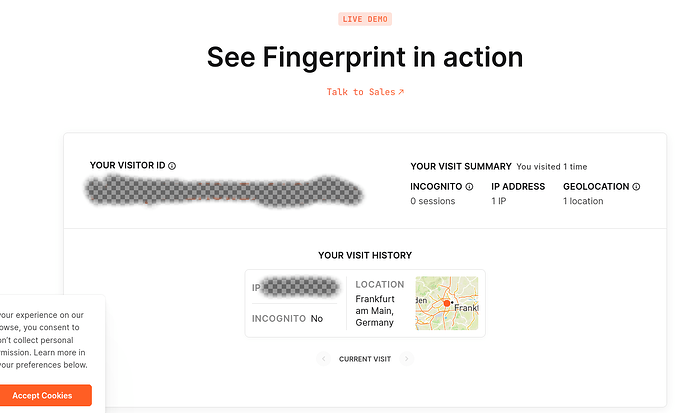
Task: Go to the previous visit arrow
Action: pos(323,359)
